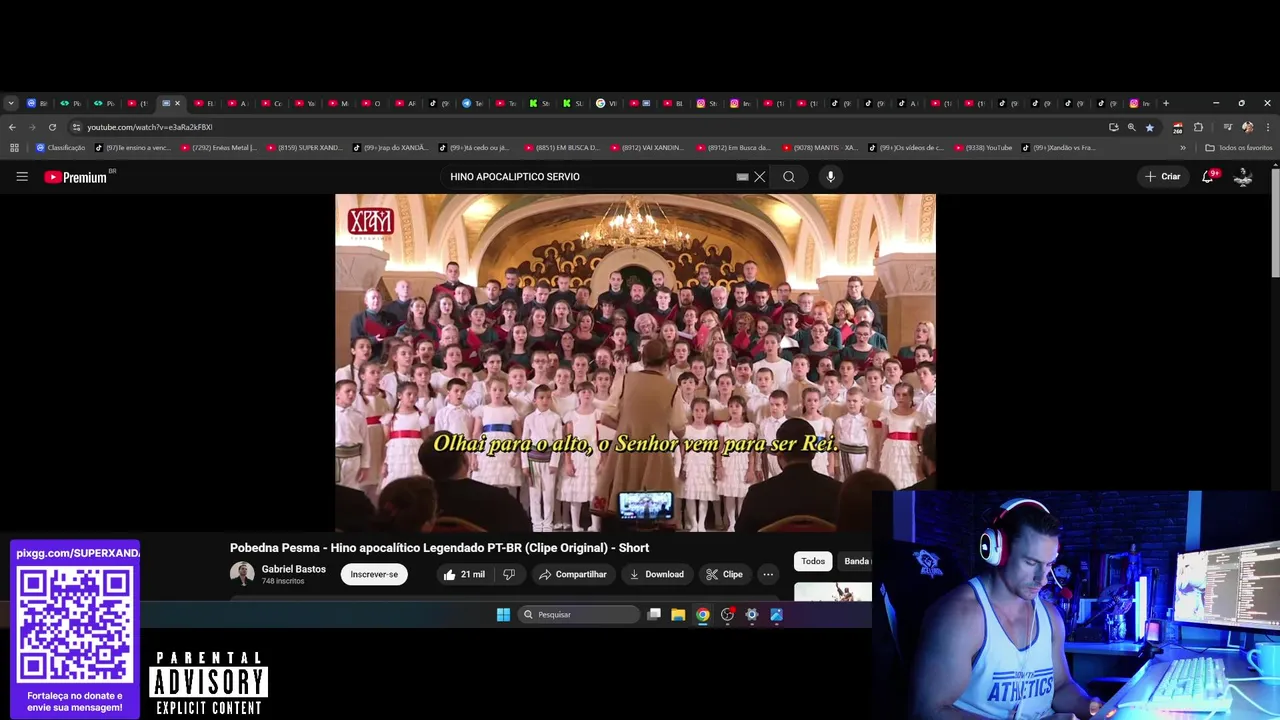Open YouTube notifications bell
1280x720 pixels.
1208,177
